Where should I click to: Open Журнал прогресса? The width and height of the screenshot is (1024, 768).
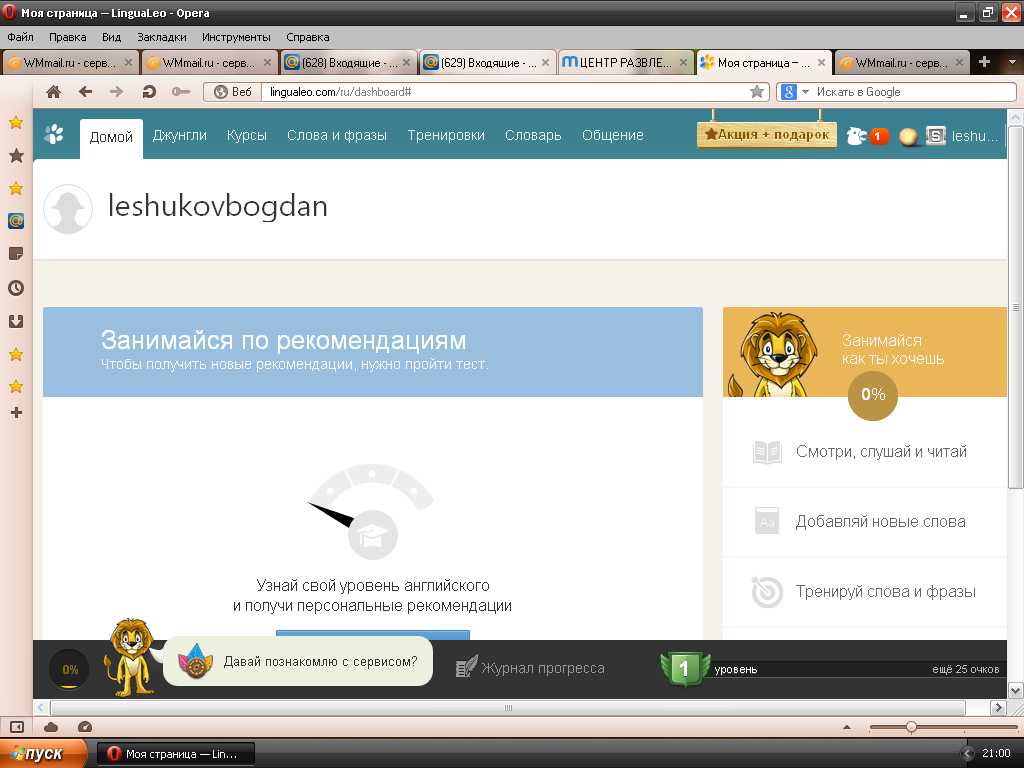coord(530,667)
